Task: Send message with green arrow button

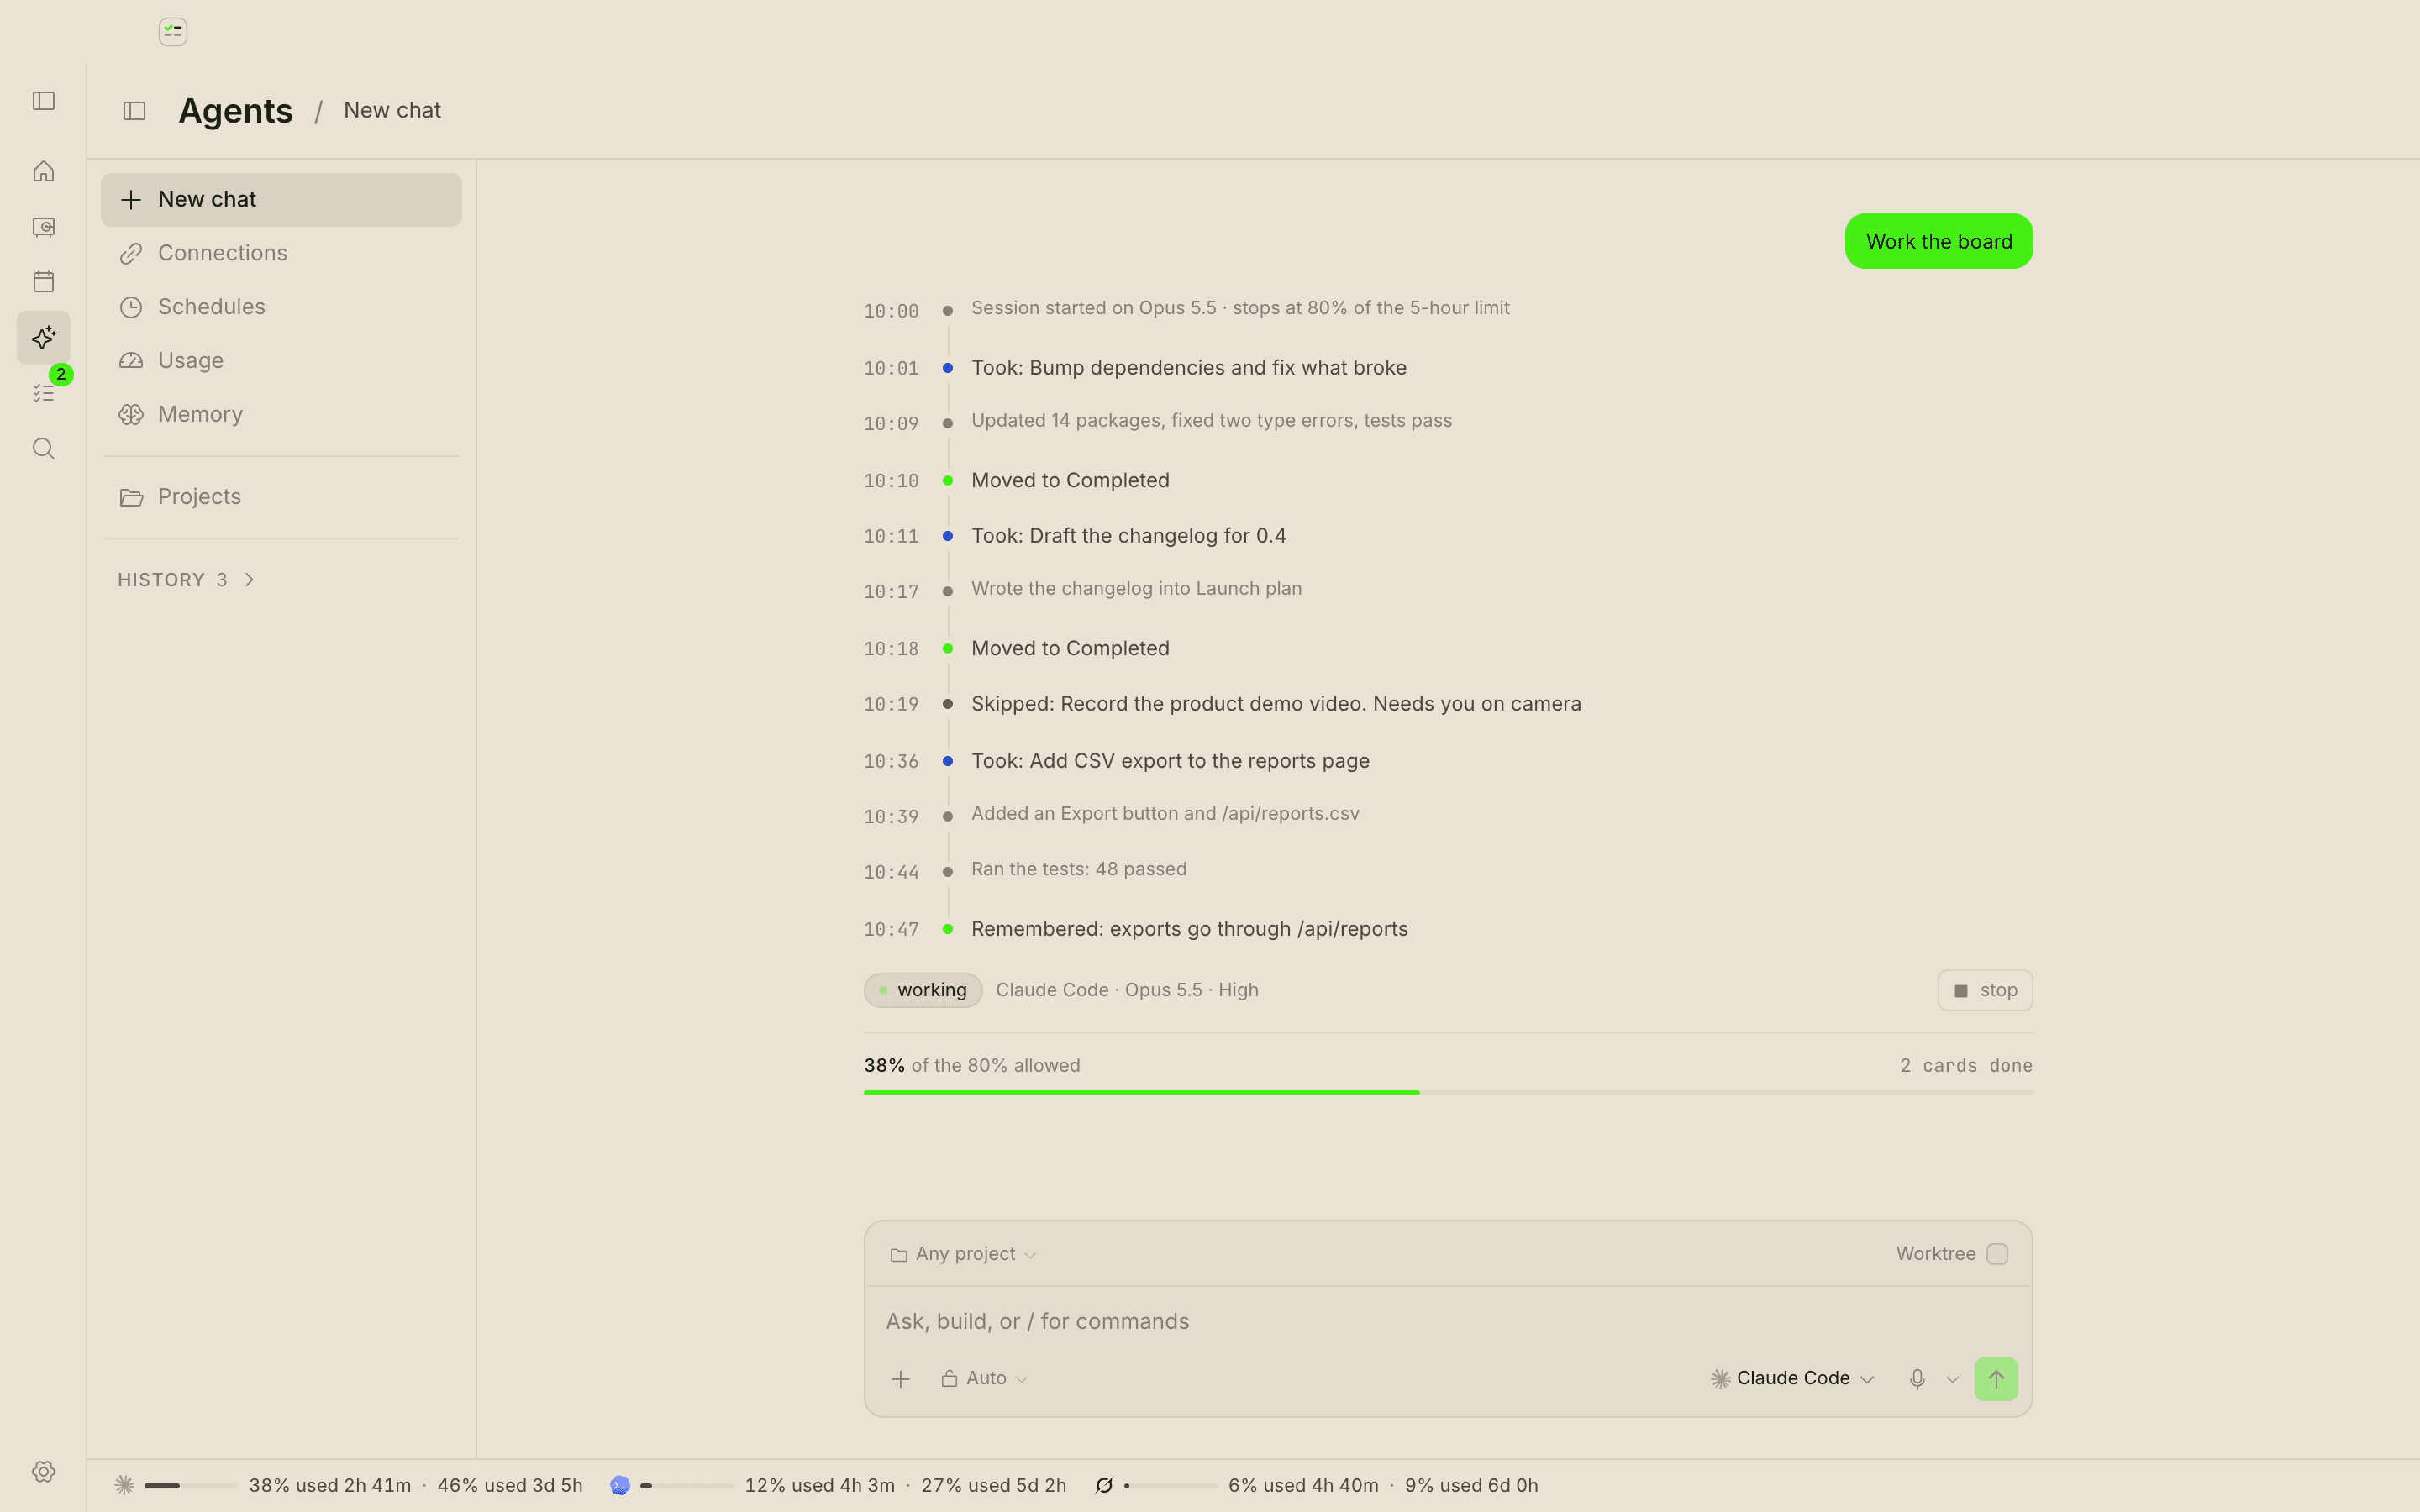Action: coord(1996,1379)
